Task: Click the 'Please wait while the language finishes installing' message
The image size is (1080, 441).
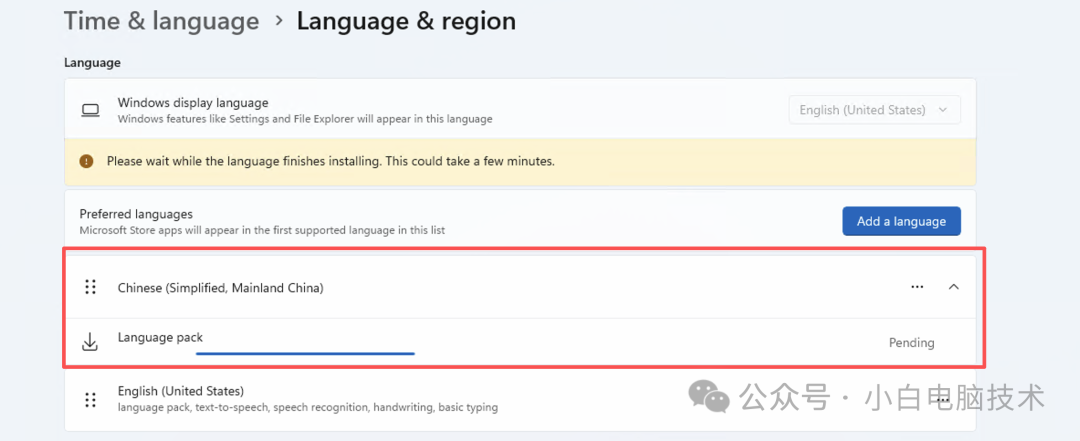Action: click(331, 161)
